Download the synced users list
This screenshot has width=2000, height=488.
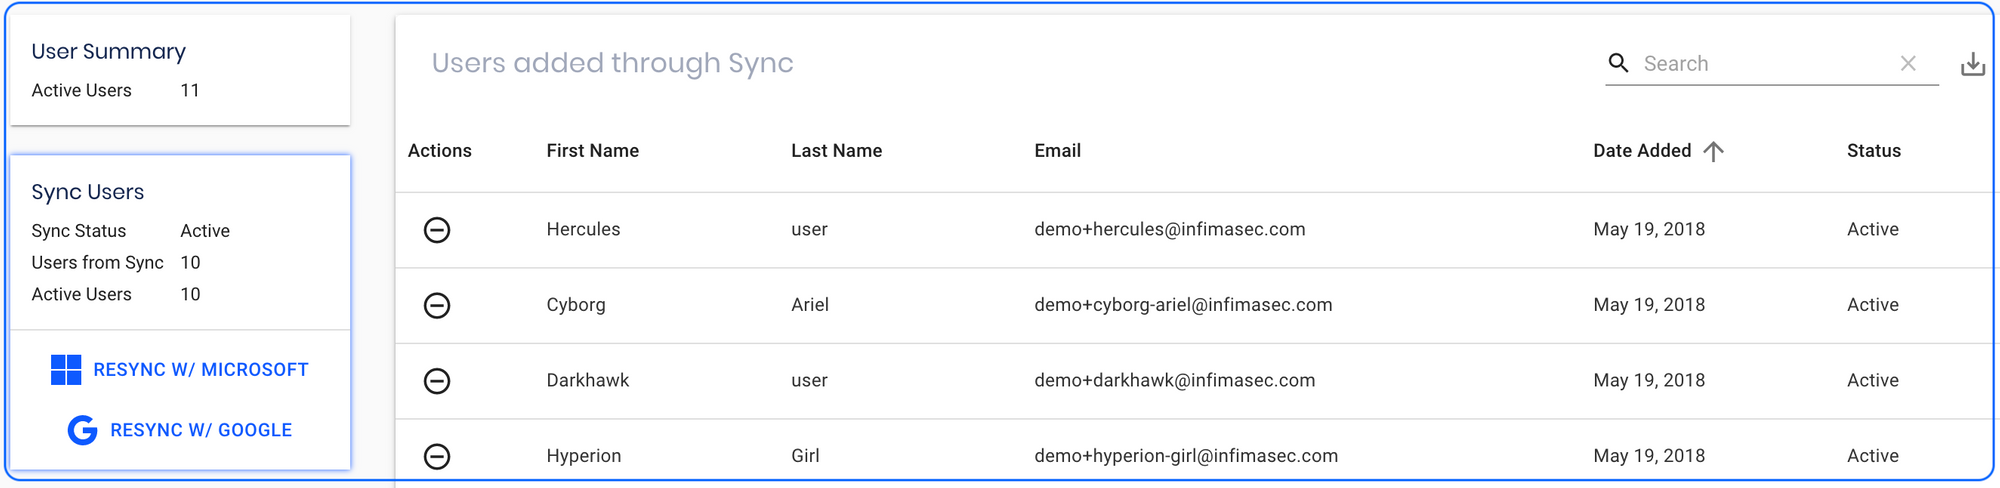1972,65
